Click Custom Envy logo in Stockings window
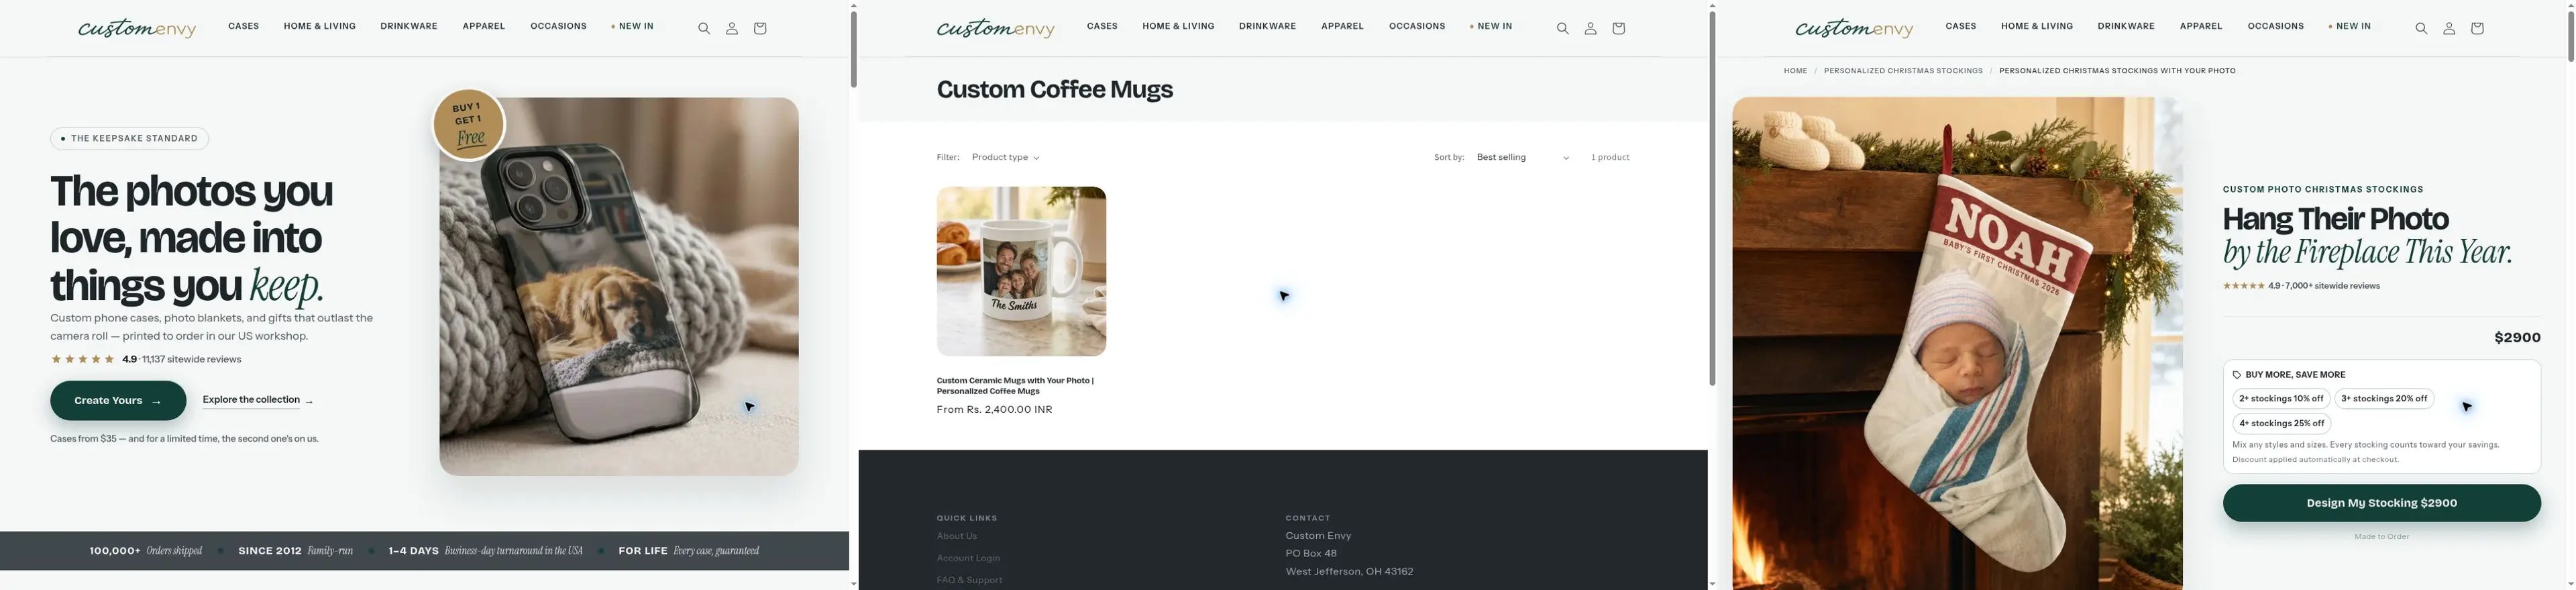Image resolution: width=2576 pixels, height=590 pixels. click(x=1855, y=28)
